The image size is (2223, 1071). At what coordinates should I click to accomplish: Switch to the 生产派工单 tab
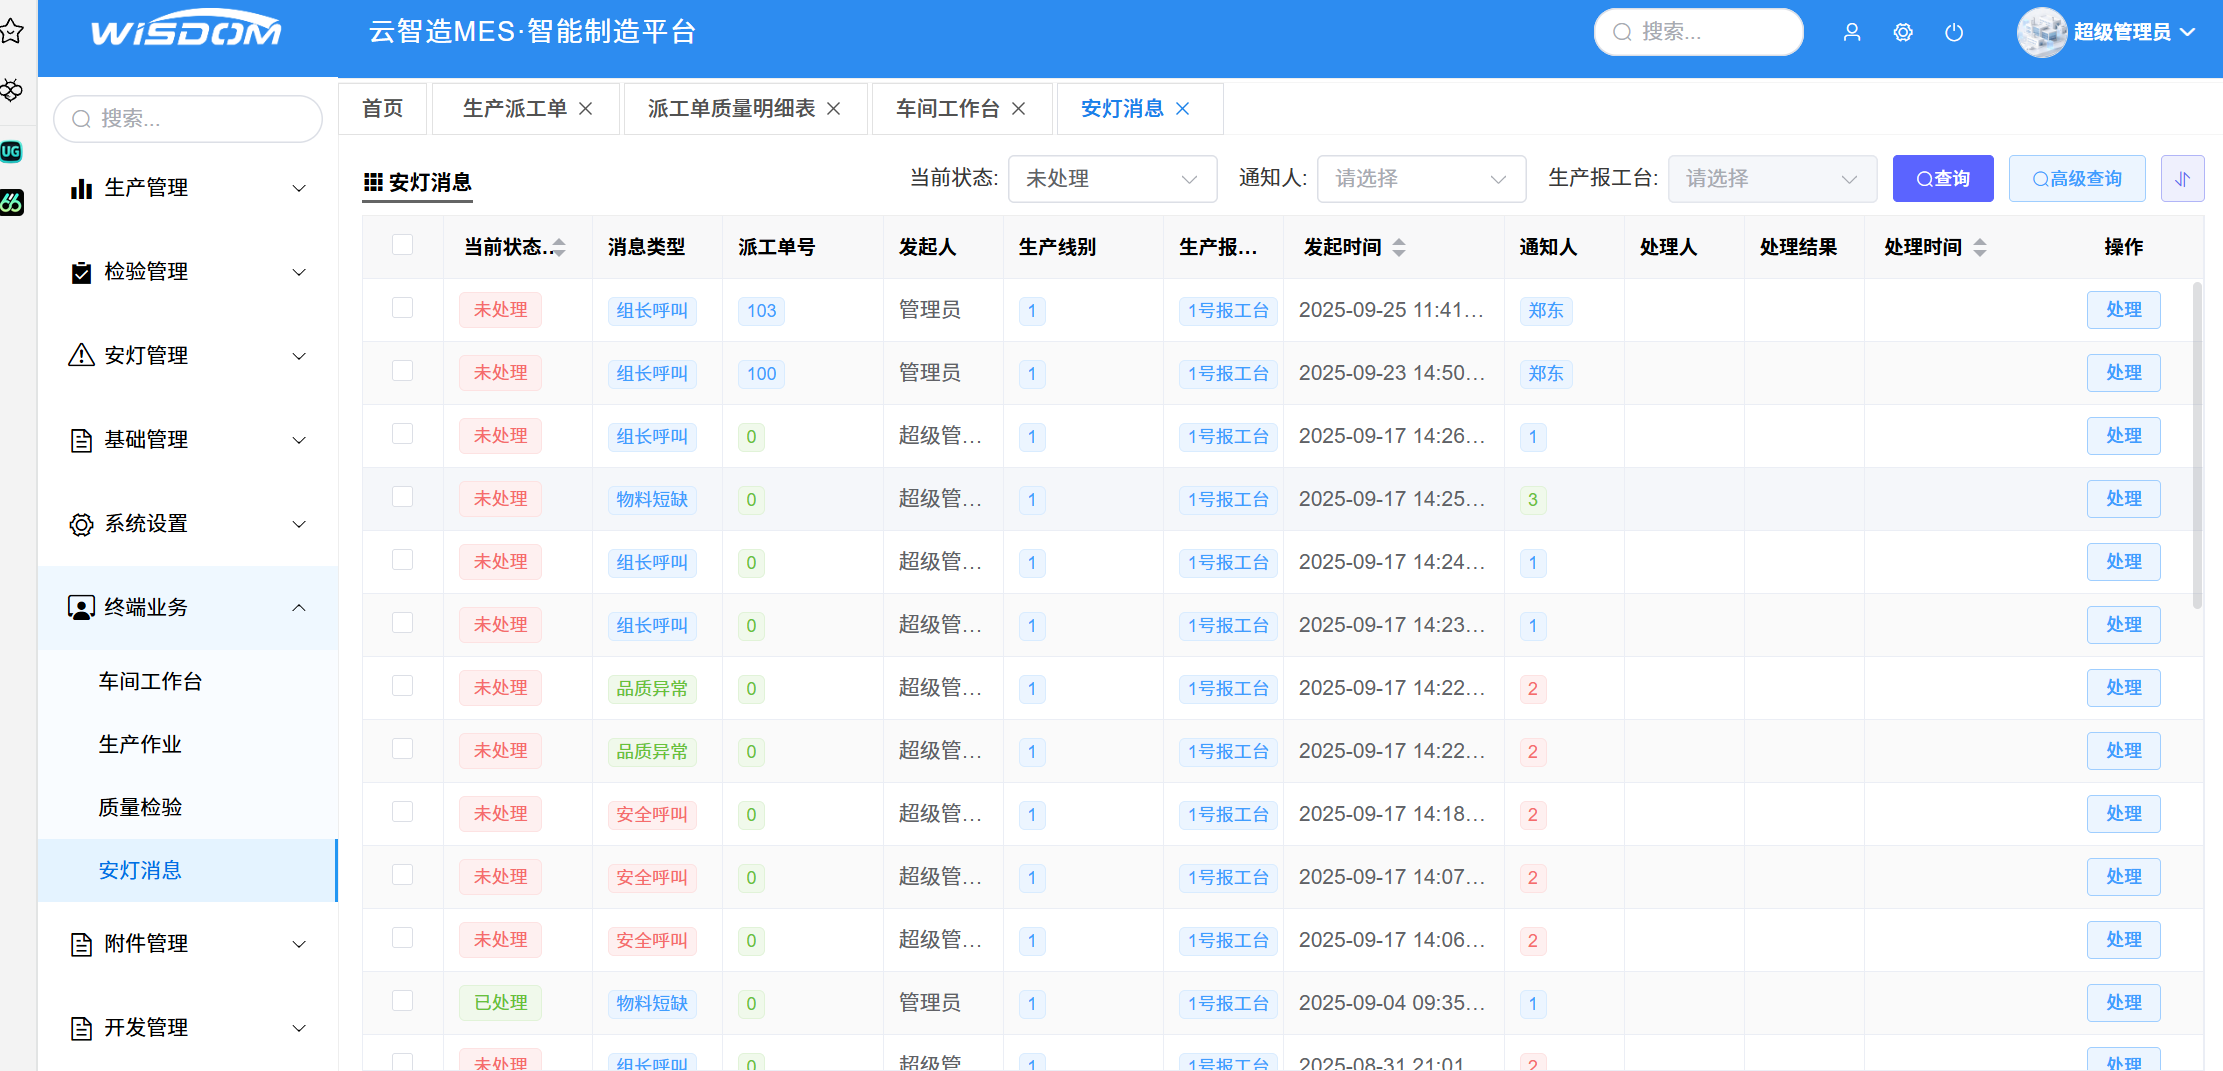515,108
